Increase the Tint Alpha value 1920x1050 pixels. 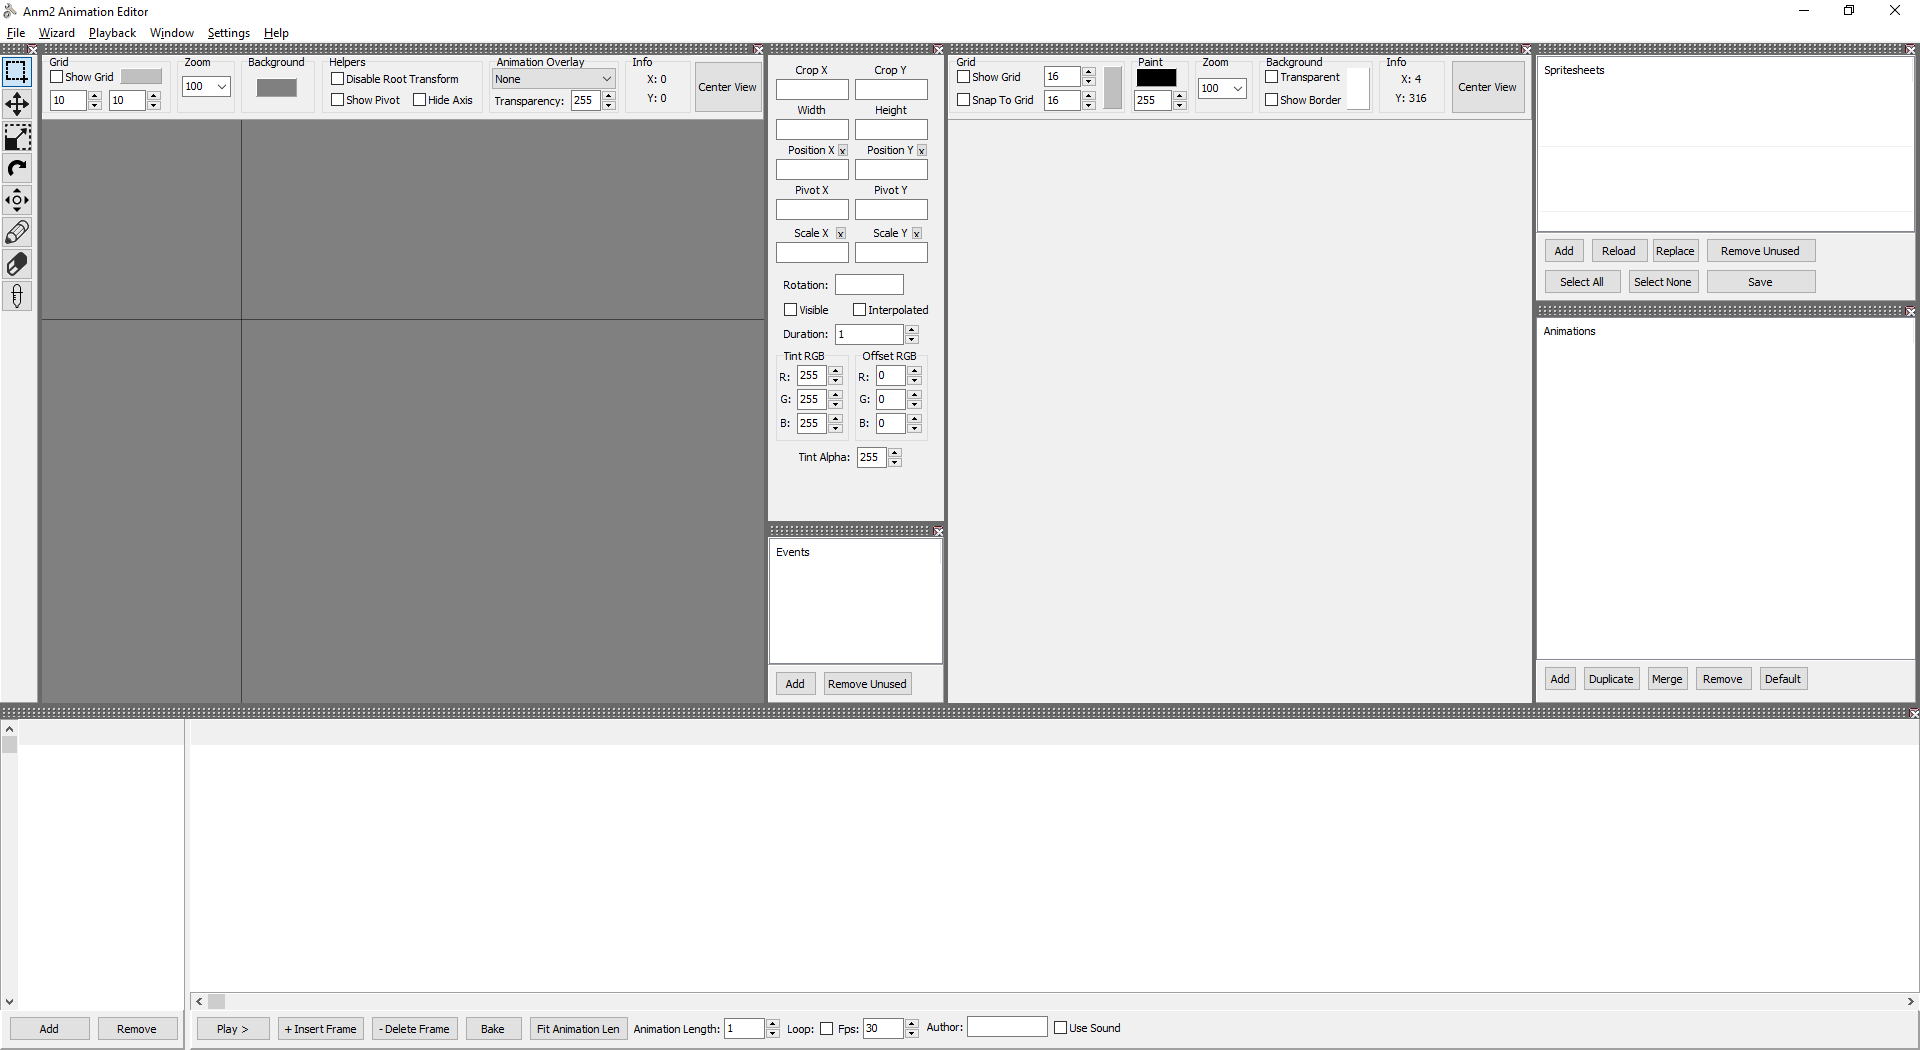tap(895, 453)
